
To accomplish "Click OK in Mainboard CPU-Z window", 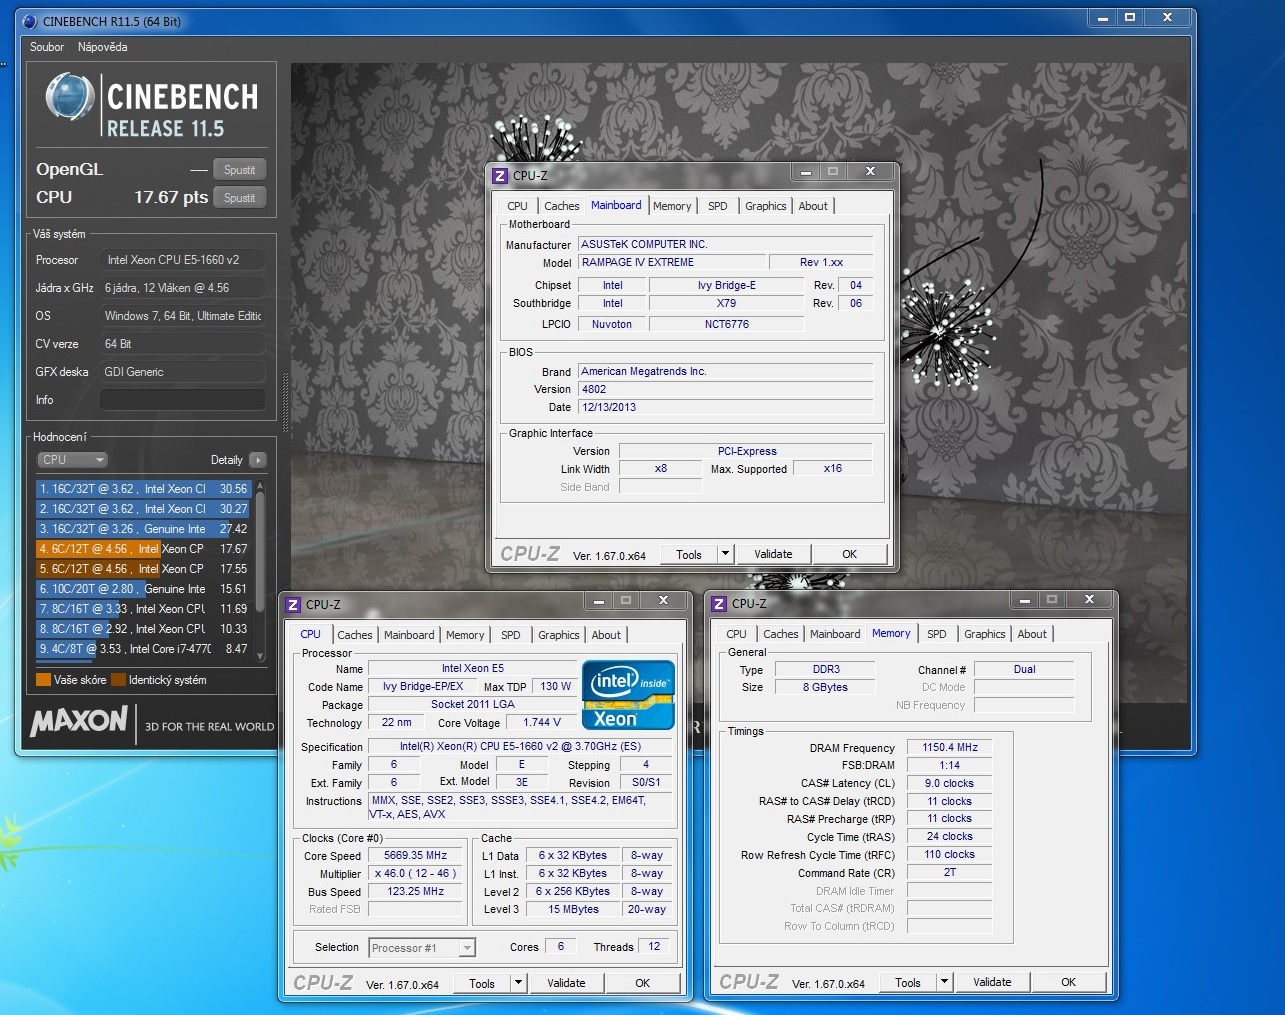I will 850,554.
